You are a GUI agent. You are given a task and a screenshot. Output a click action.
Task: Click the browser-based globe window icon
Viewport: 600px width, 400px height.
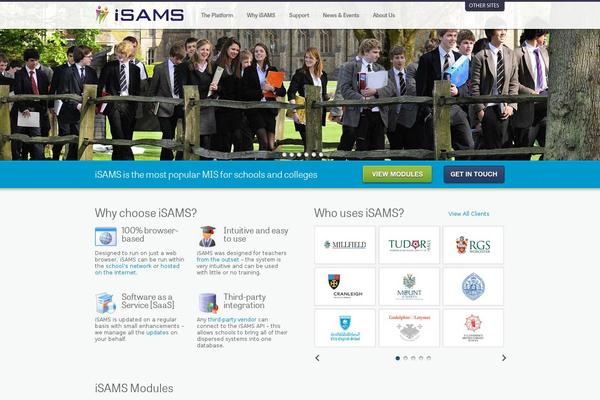[x=106, y=237]
